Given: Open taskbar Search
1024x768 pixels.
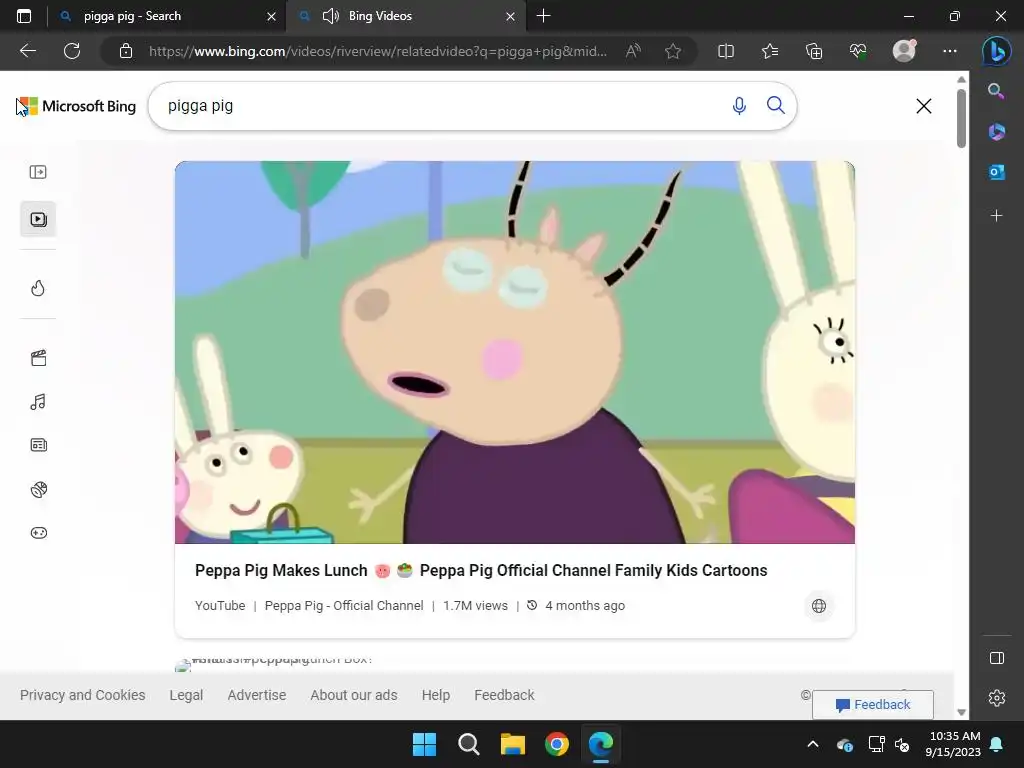Looking at the screenshot, I should coord(468,744).
